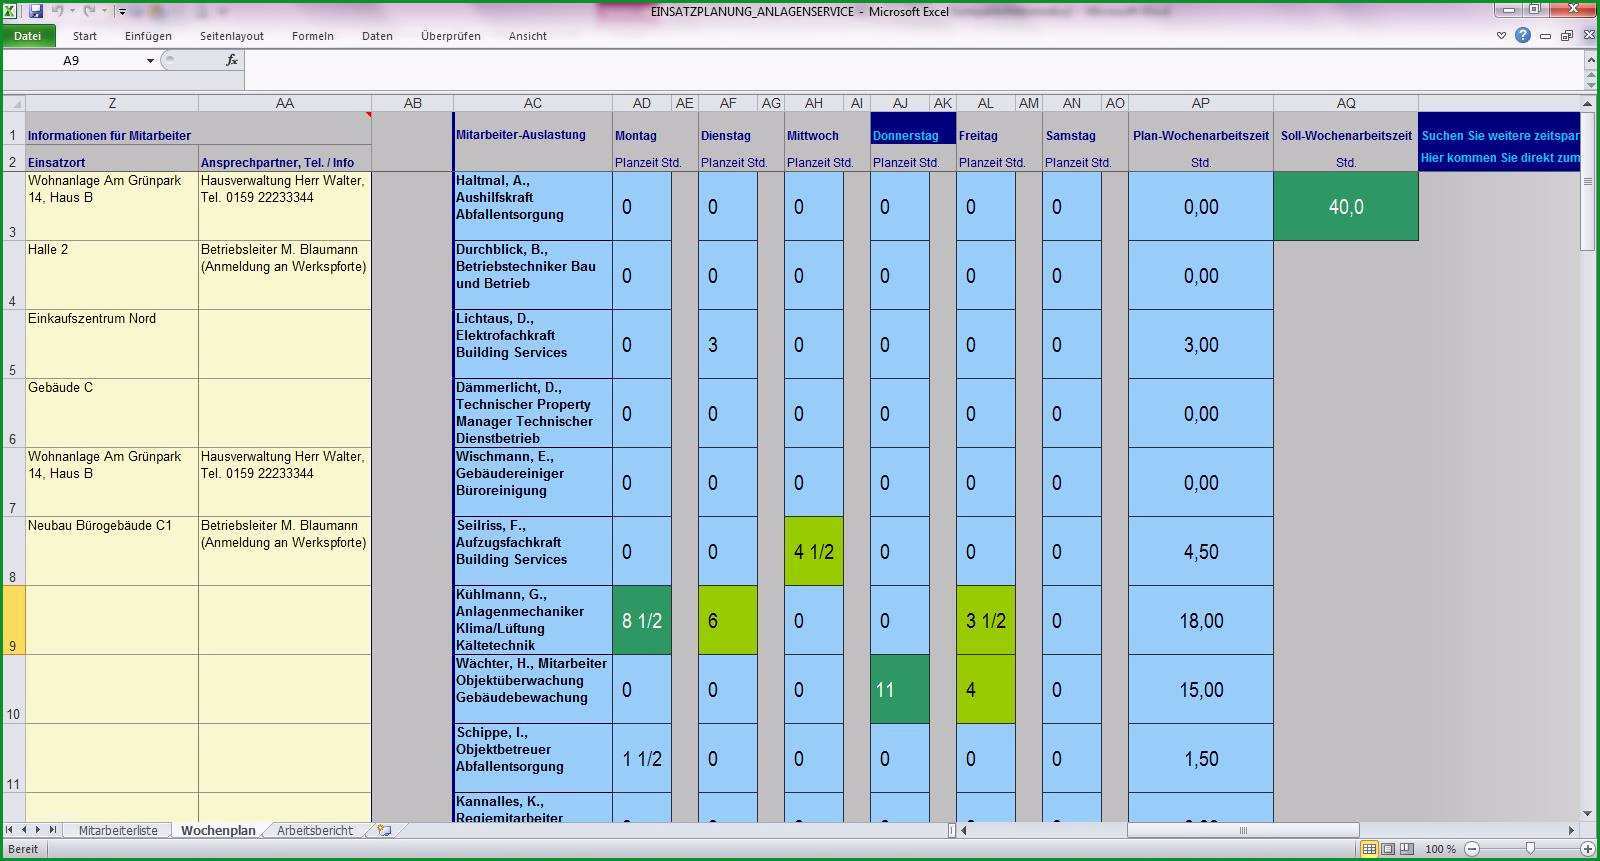Restore the workbook window in ribbon bar
The width and height of the screenshot is (1600, 861).
(x=1566, y=36)
